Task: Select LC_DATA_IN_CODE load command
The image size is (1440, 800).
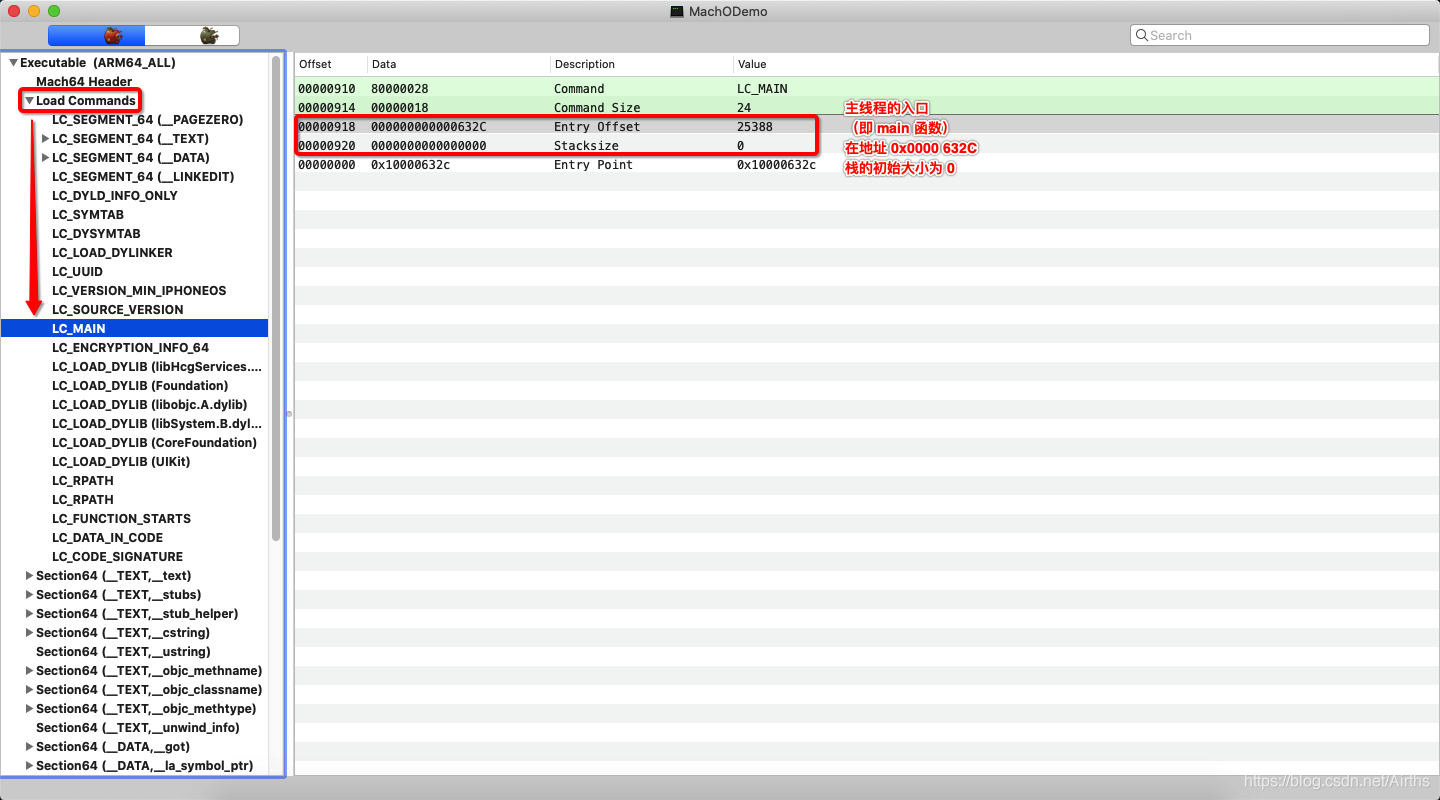Action: tap(107, 538)
